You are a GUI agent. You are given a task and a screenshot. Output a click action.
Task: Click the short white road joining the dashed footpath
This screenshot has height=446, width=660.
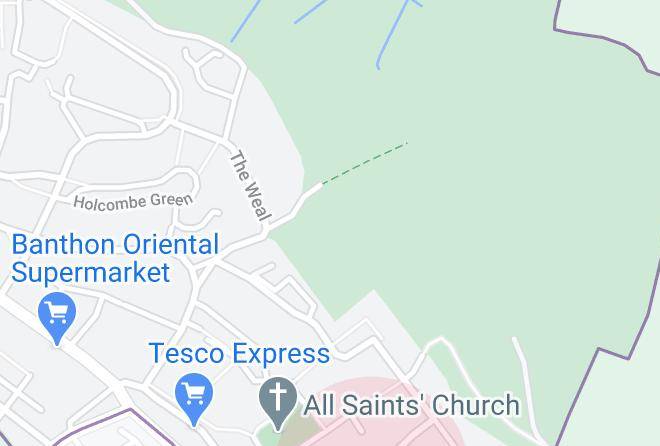pos(295,208)
